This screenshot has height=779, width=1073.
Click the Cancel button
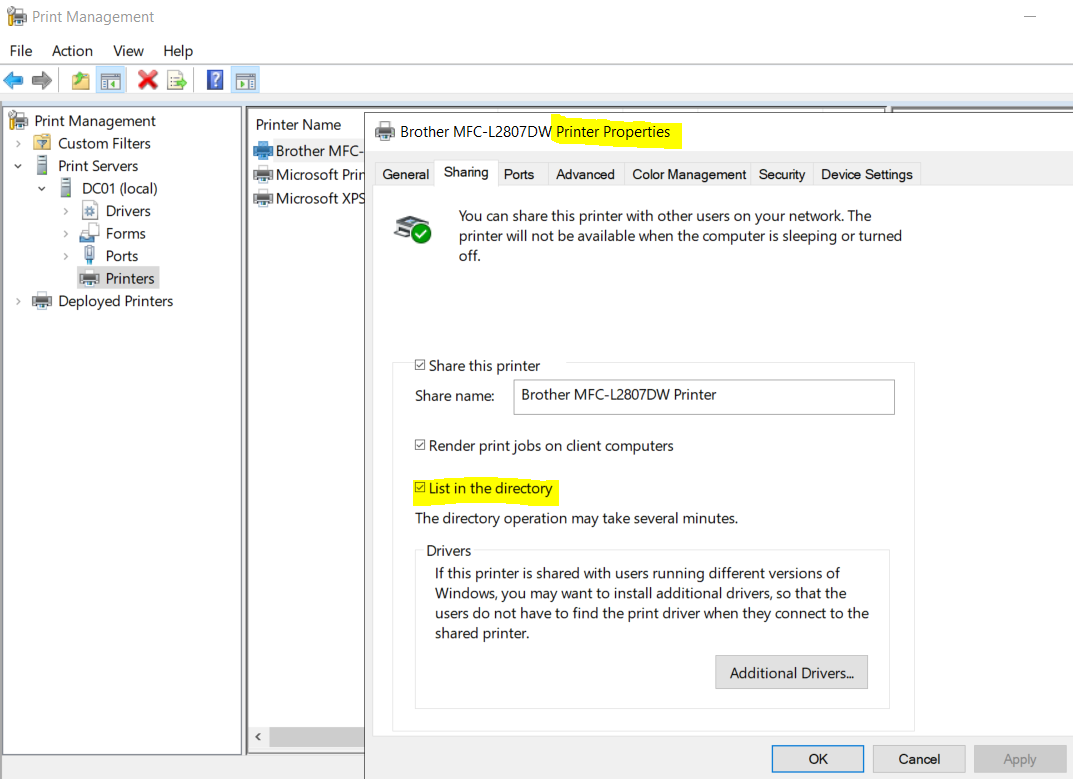pyautogui.click(x=918, y=758)
